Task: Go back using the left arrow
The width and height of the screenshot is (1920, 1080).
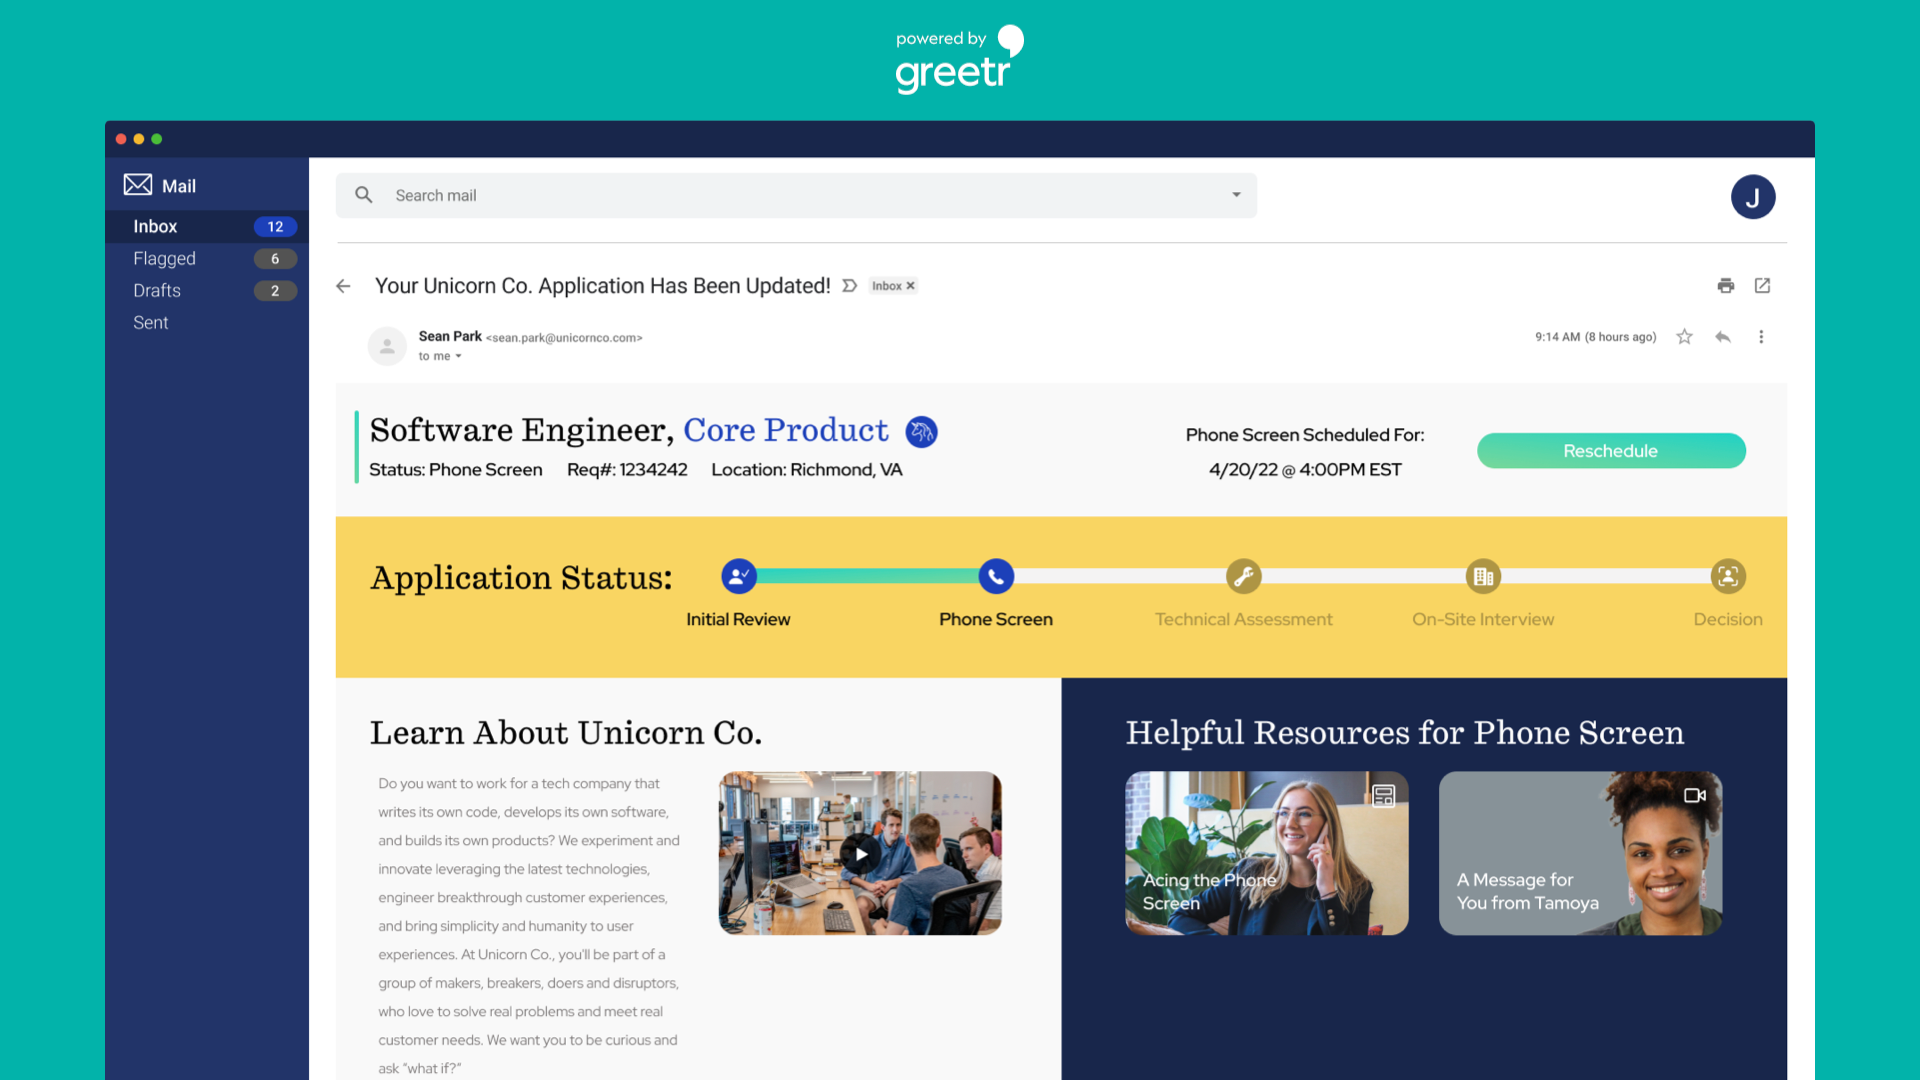Action: [x=344, y=286]
